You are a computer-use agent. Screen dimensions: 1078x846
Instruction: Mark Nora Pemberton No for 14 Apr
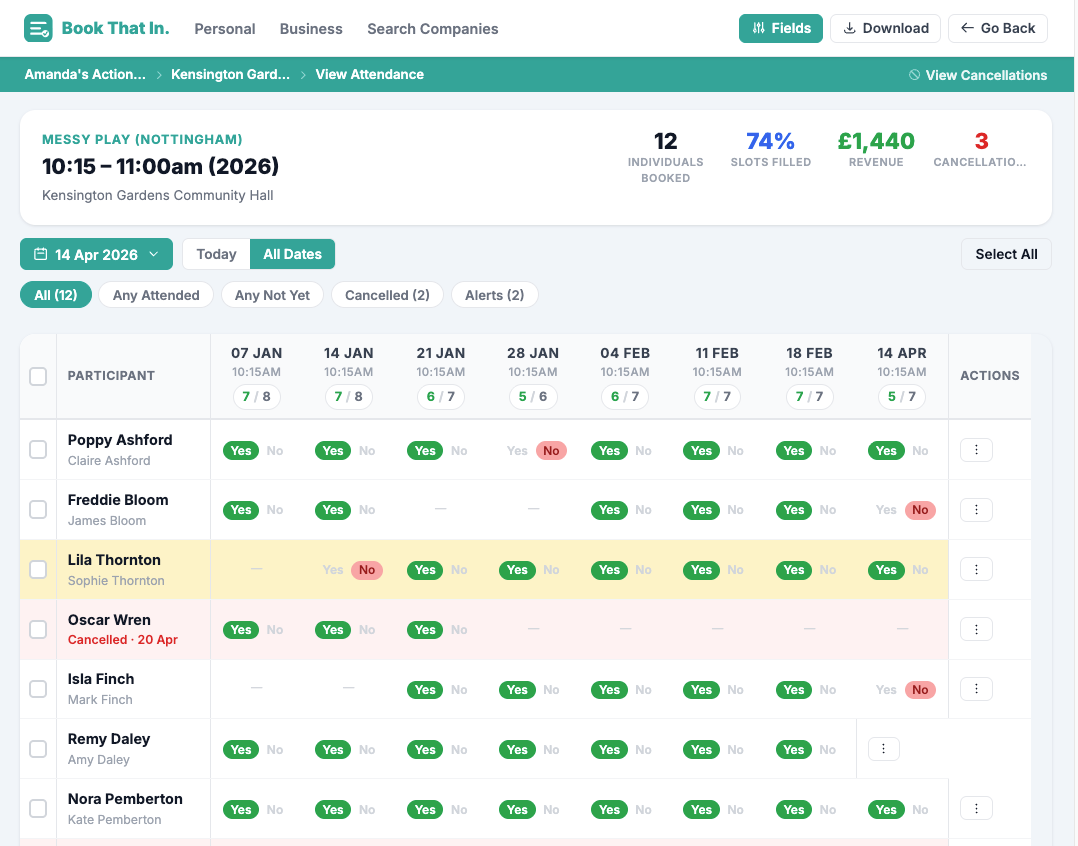coord(920,810)
